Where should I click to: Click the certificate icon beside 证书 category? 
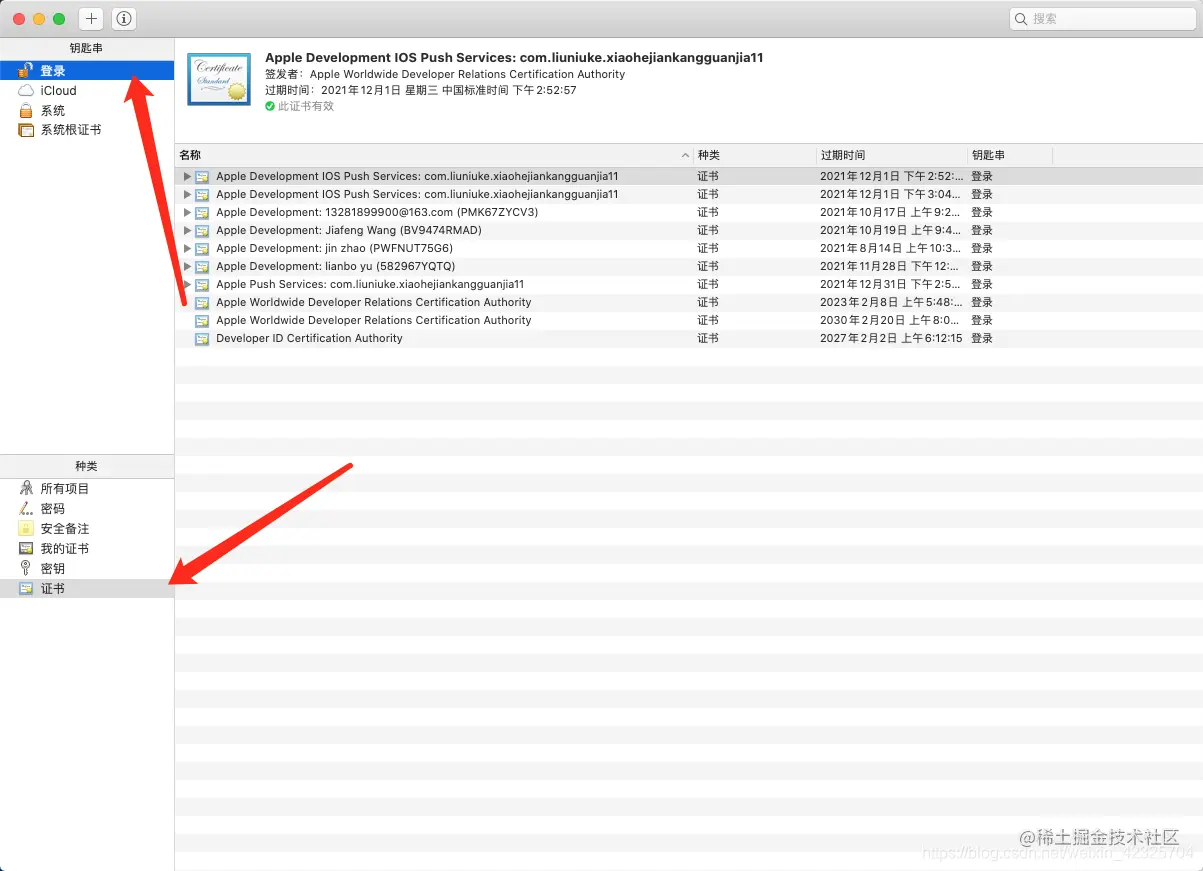pos(26,589)
